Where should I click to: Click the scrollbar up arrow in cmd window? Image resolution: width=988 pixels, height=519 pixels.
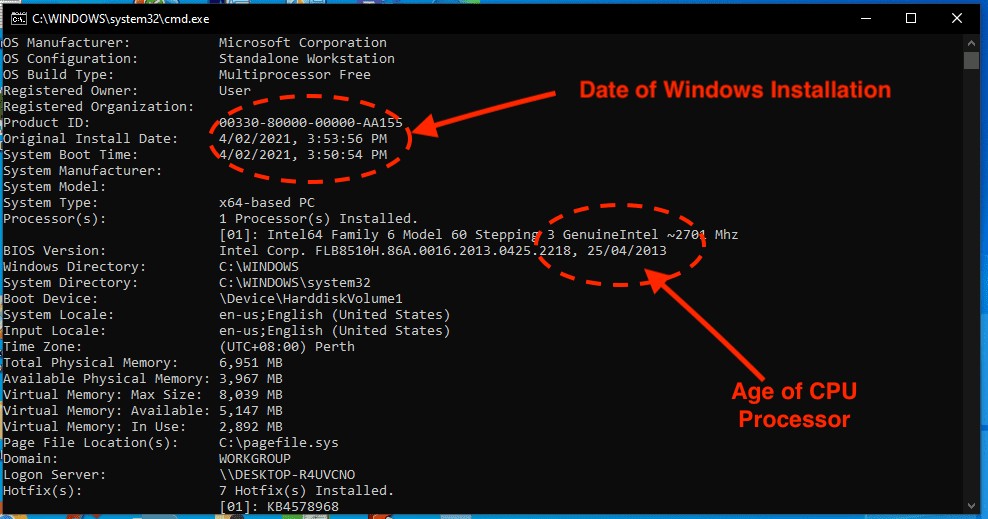coord(971,43)
